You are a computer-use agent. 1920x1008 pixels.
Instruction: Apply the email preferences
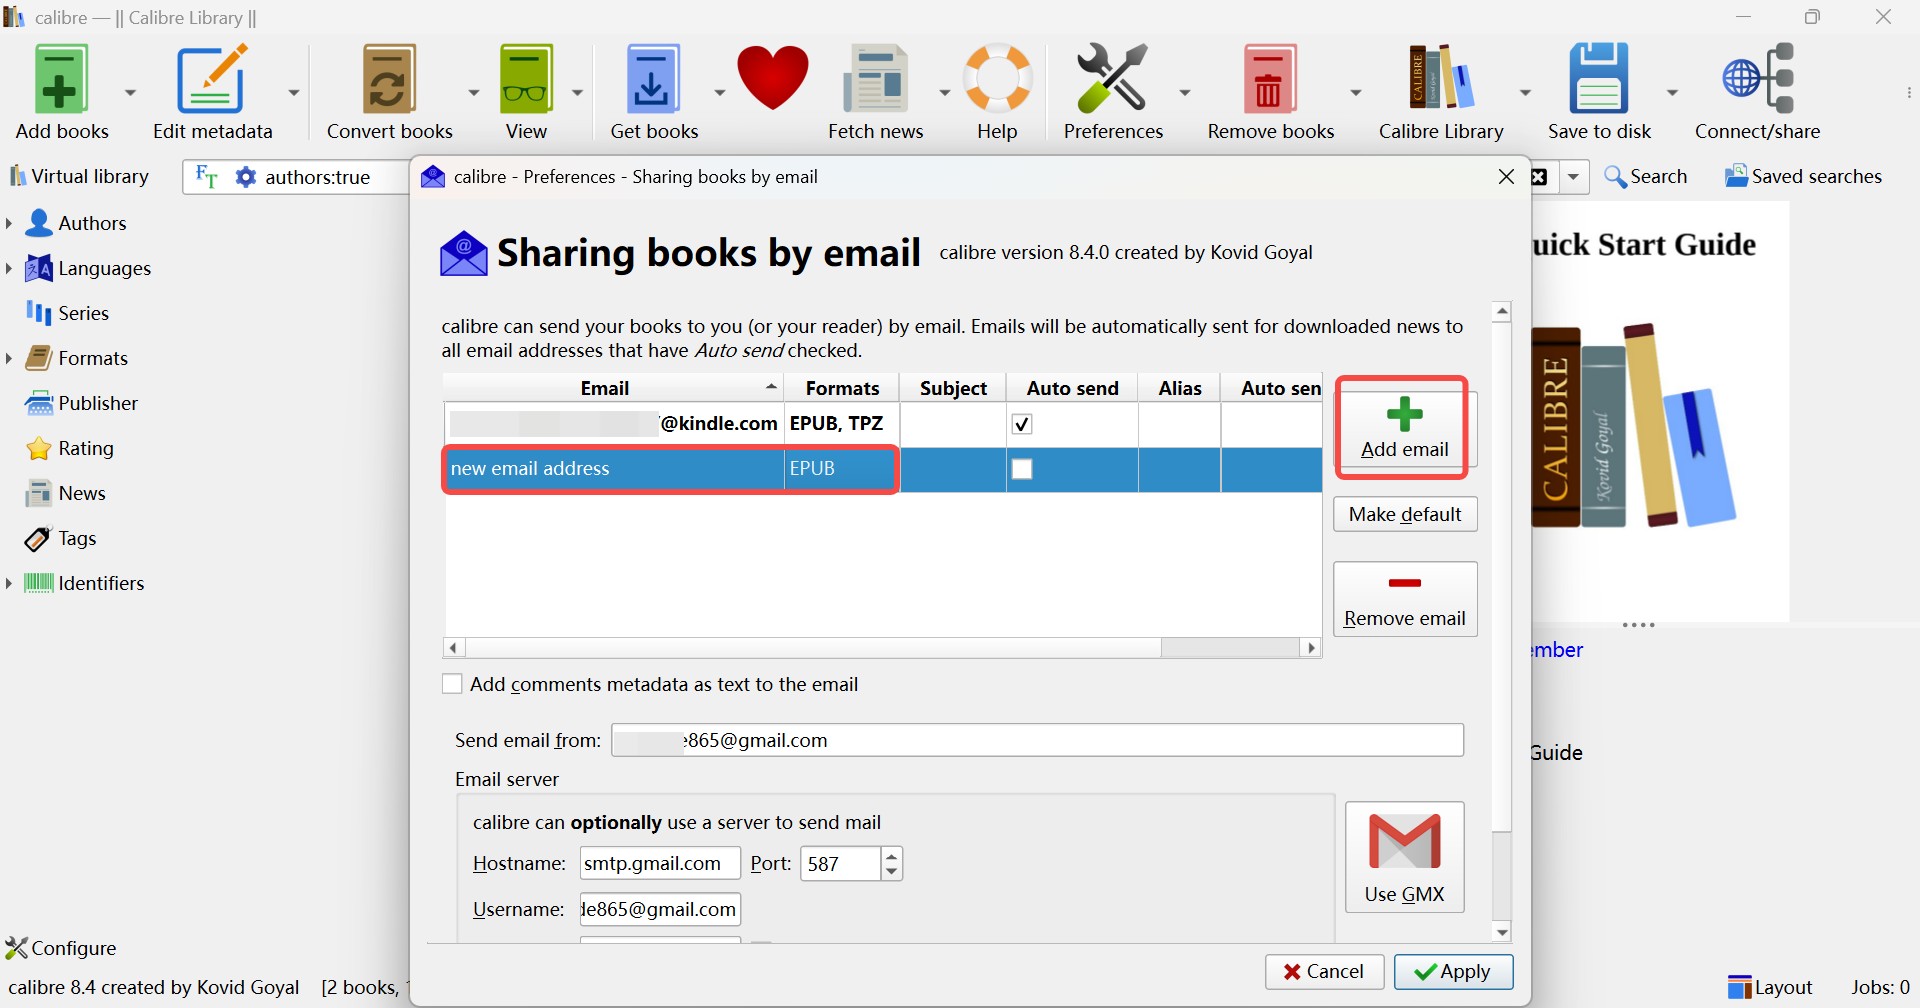click(x=1454, y=972)
